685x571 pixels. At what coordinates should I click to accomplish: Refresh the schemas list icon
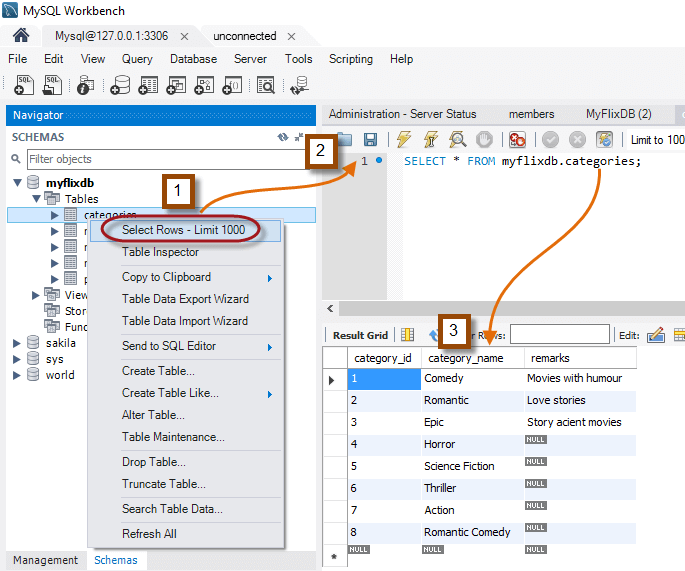pyautogui.click(x=282, y=137)
